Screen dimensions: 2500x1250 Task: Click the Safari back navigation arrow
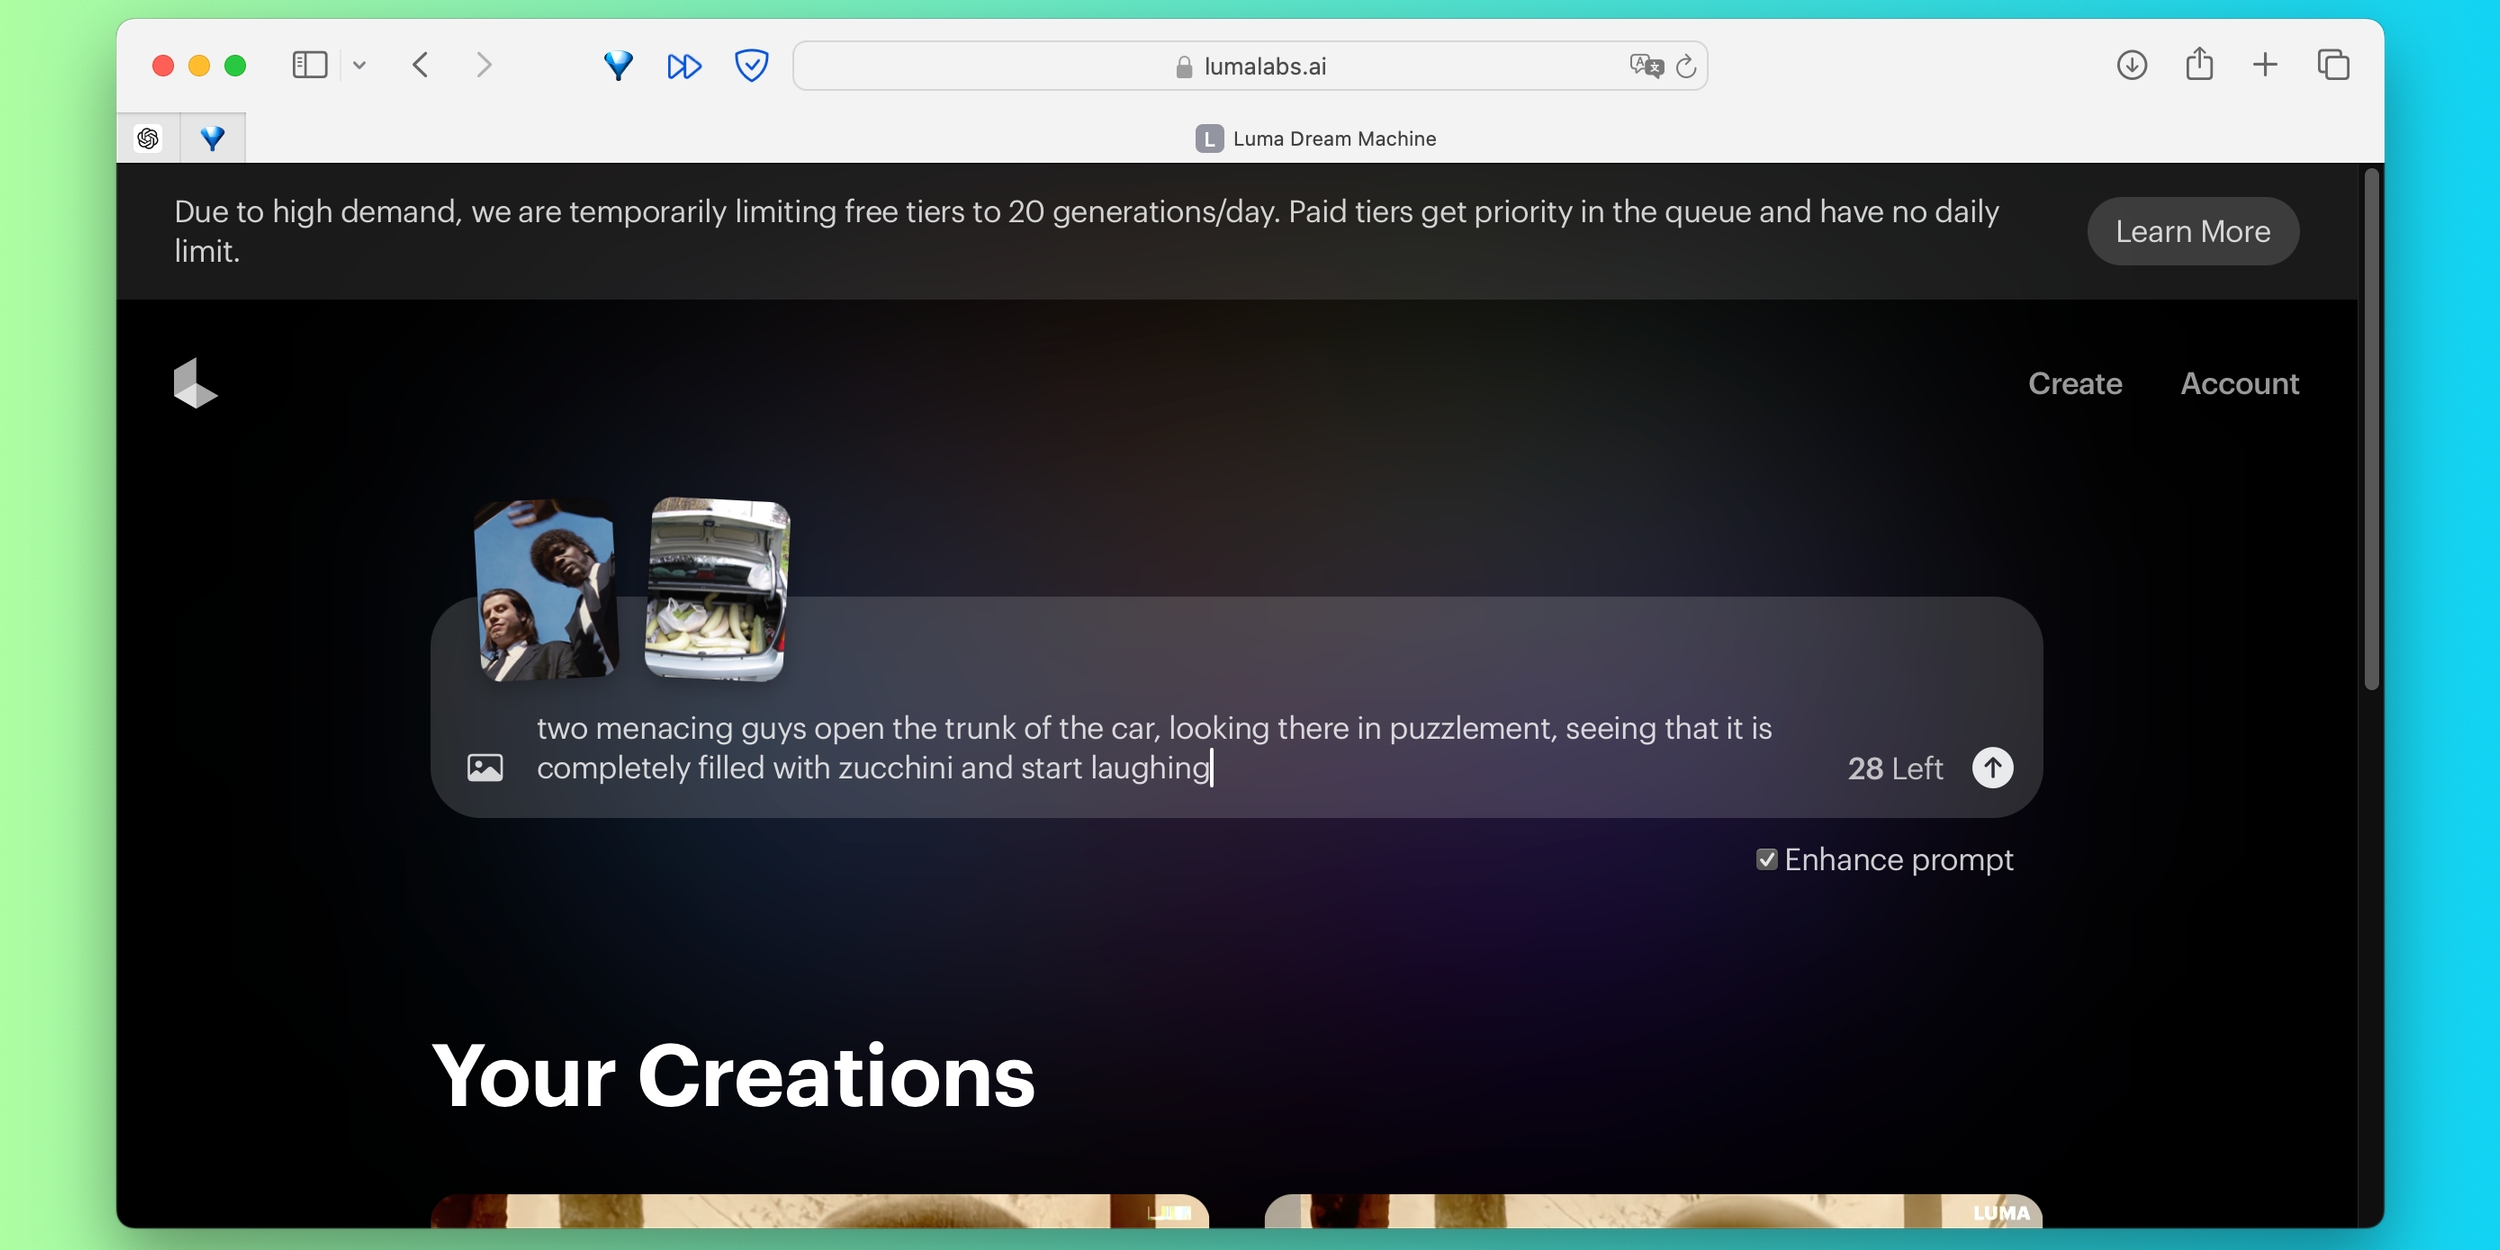[x=421, y=65]
